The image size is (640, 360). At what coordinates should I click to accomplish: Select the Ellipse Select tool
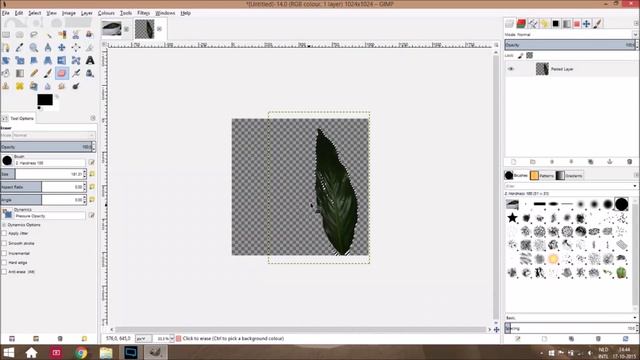pos(20,35)
